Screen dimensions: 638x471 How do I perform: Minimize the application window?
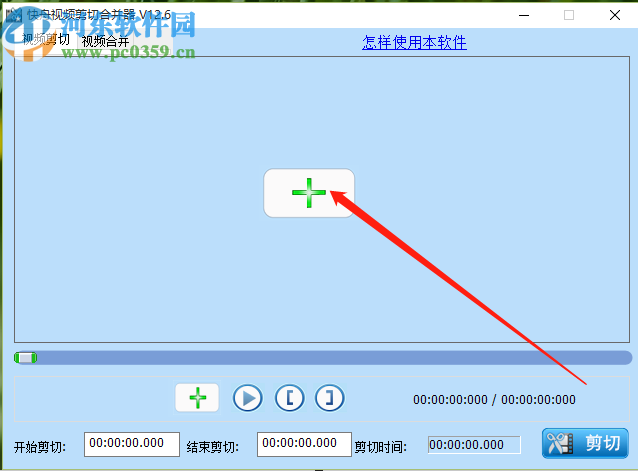point(524,15)
